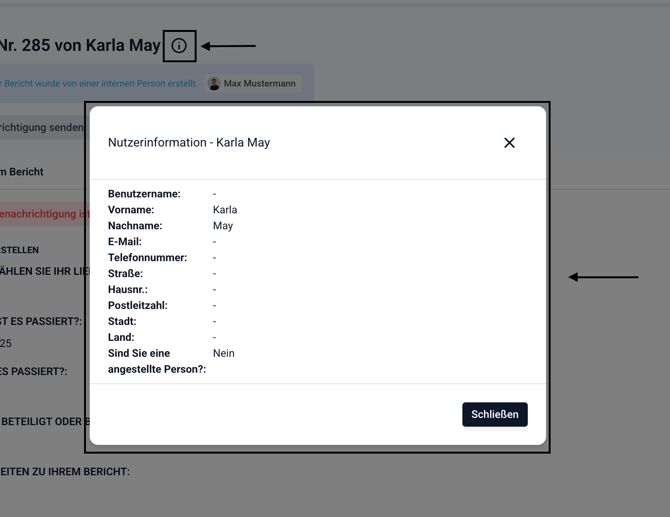Click the 'Stadt:' field label
Image resolution: width=670 pixels, height=517 pixels.
(x=122, y=322)
